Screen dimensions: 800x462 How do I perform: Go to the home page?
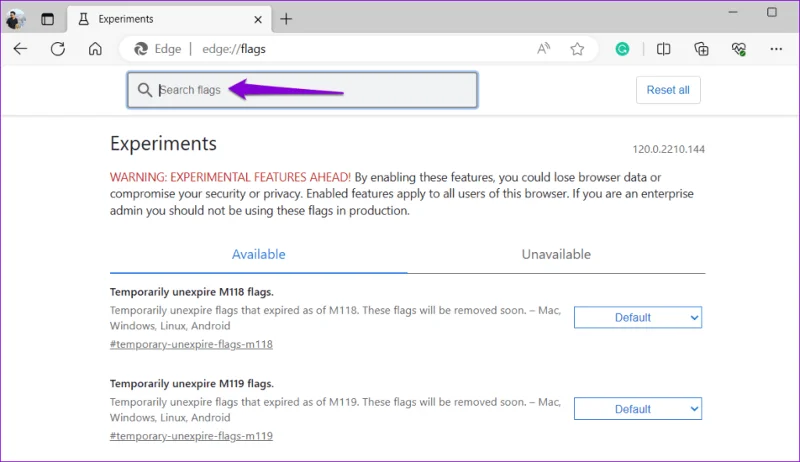click(x=95, y=49)
